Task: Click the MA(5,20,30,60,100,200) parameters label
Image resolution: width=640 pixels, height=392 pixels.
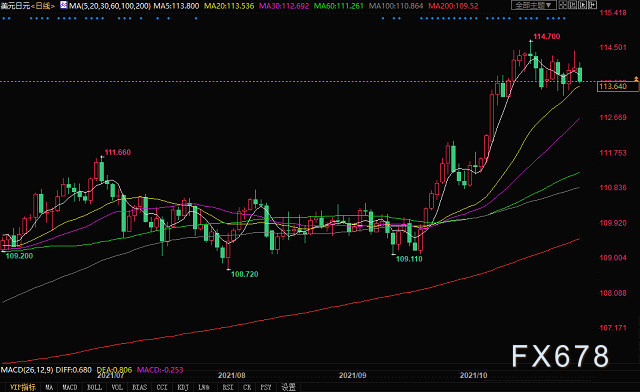Action: tap(110, 6)
